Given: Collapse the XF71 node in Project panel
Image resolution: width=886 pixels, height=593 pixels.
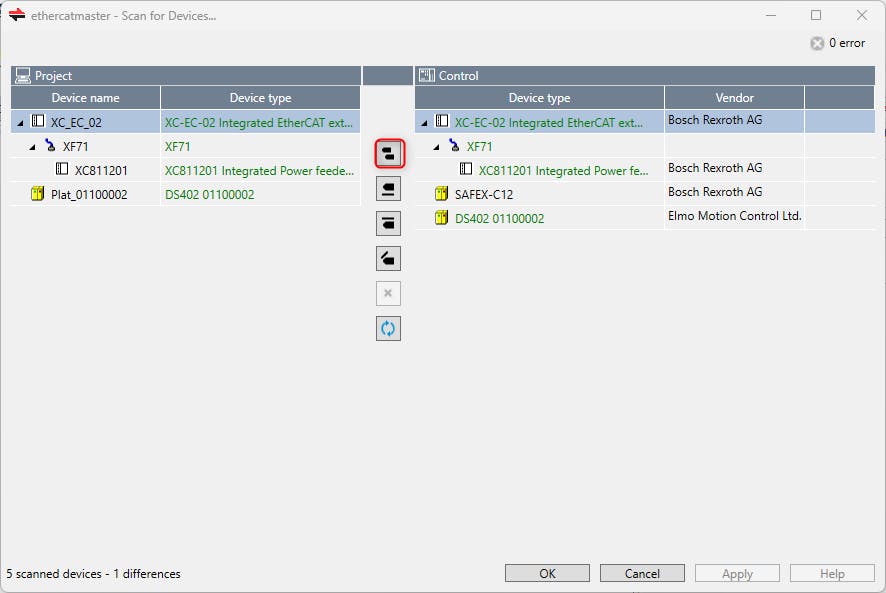Looking at the screenshot, I should 32,146.
